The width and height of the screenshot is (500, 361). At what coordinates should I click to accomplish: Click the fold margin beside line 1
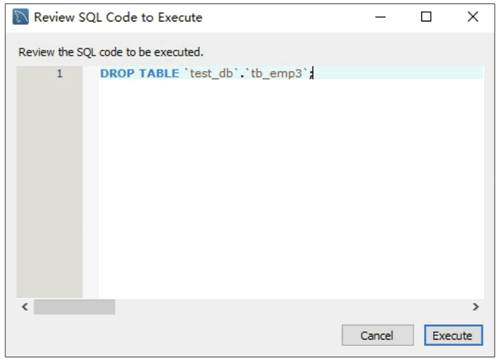(91, 73)
